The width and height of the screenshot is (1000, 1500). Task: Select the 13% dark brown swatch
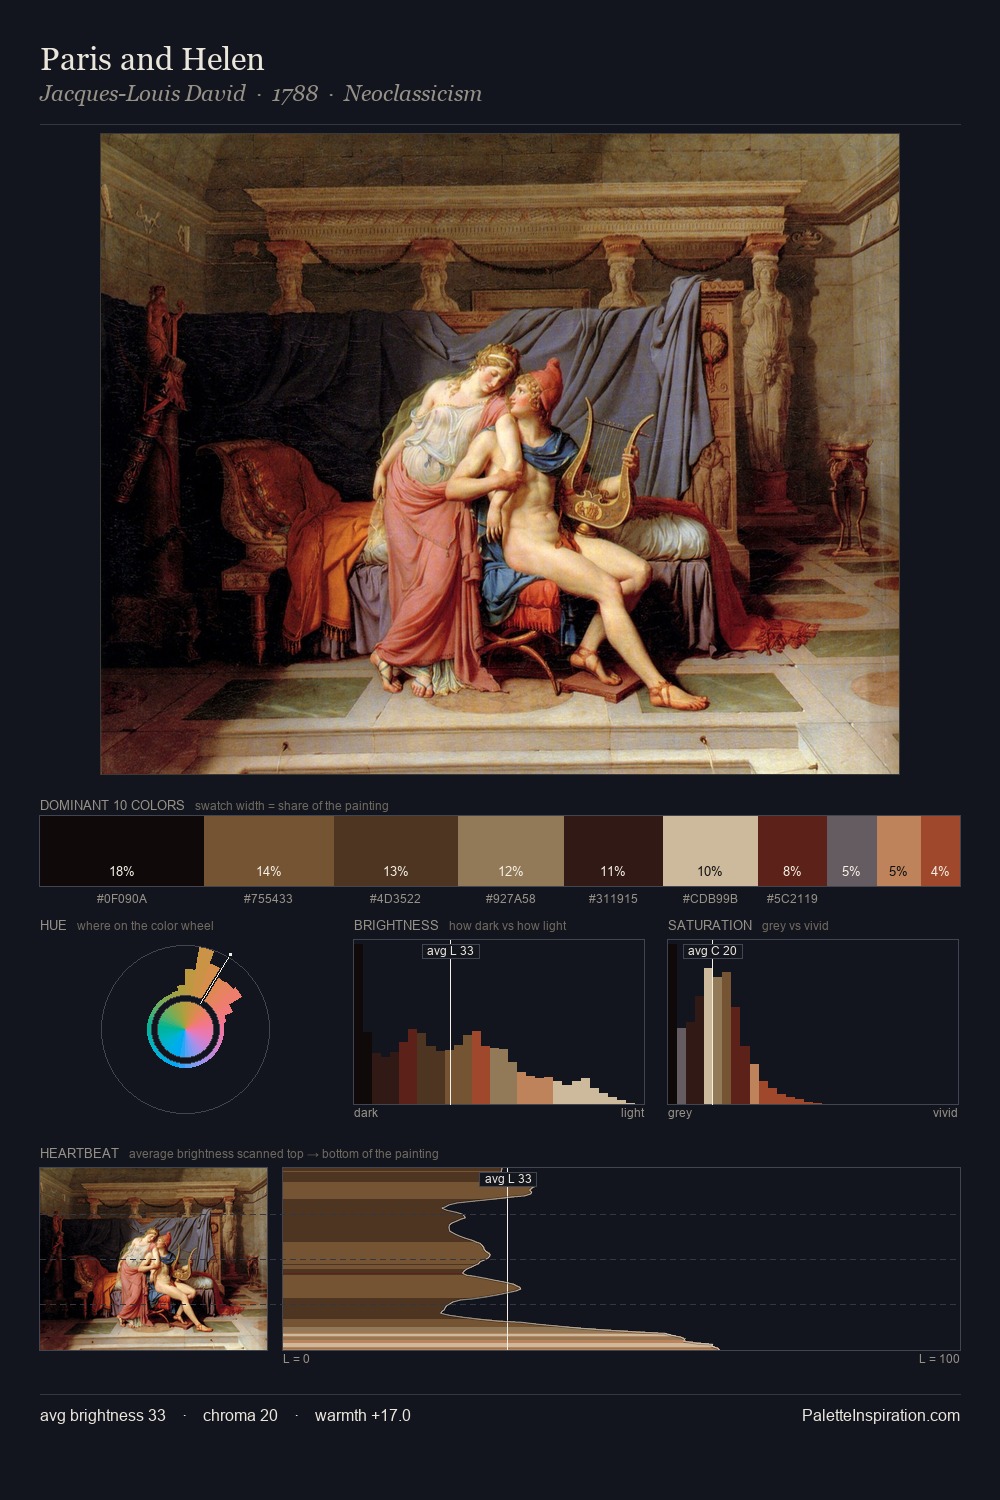coord(396,851)
